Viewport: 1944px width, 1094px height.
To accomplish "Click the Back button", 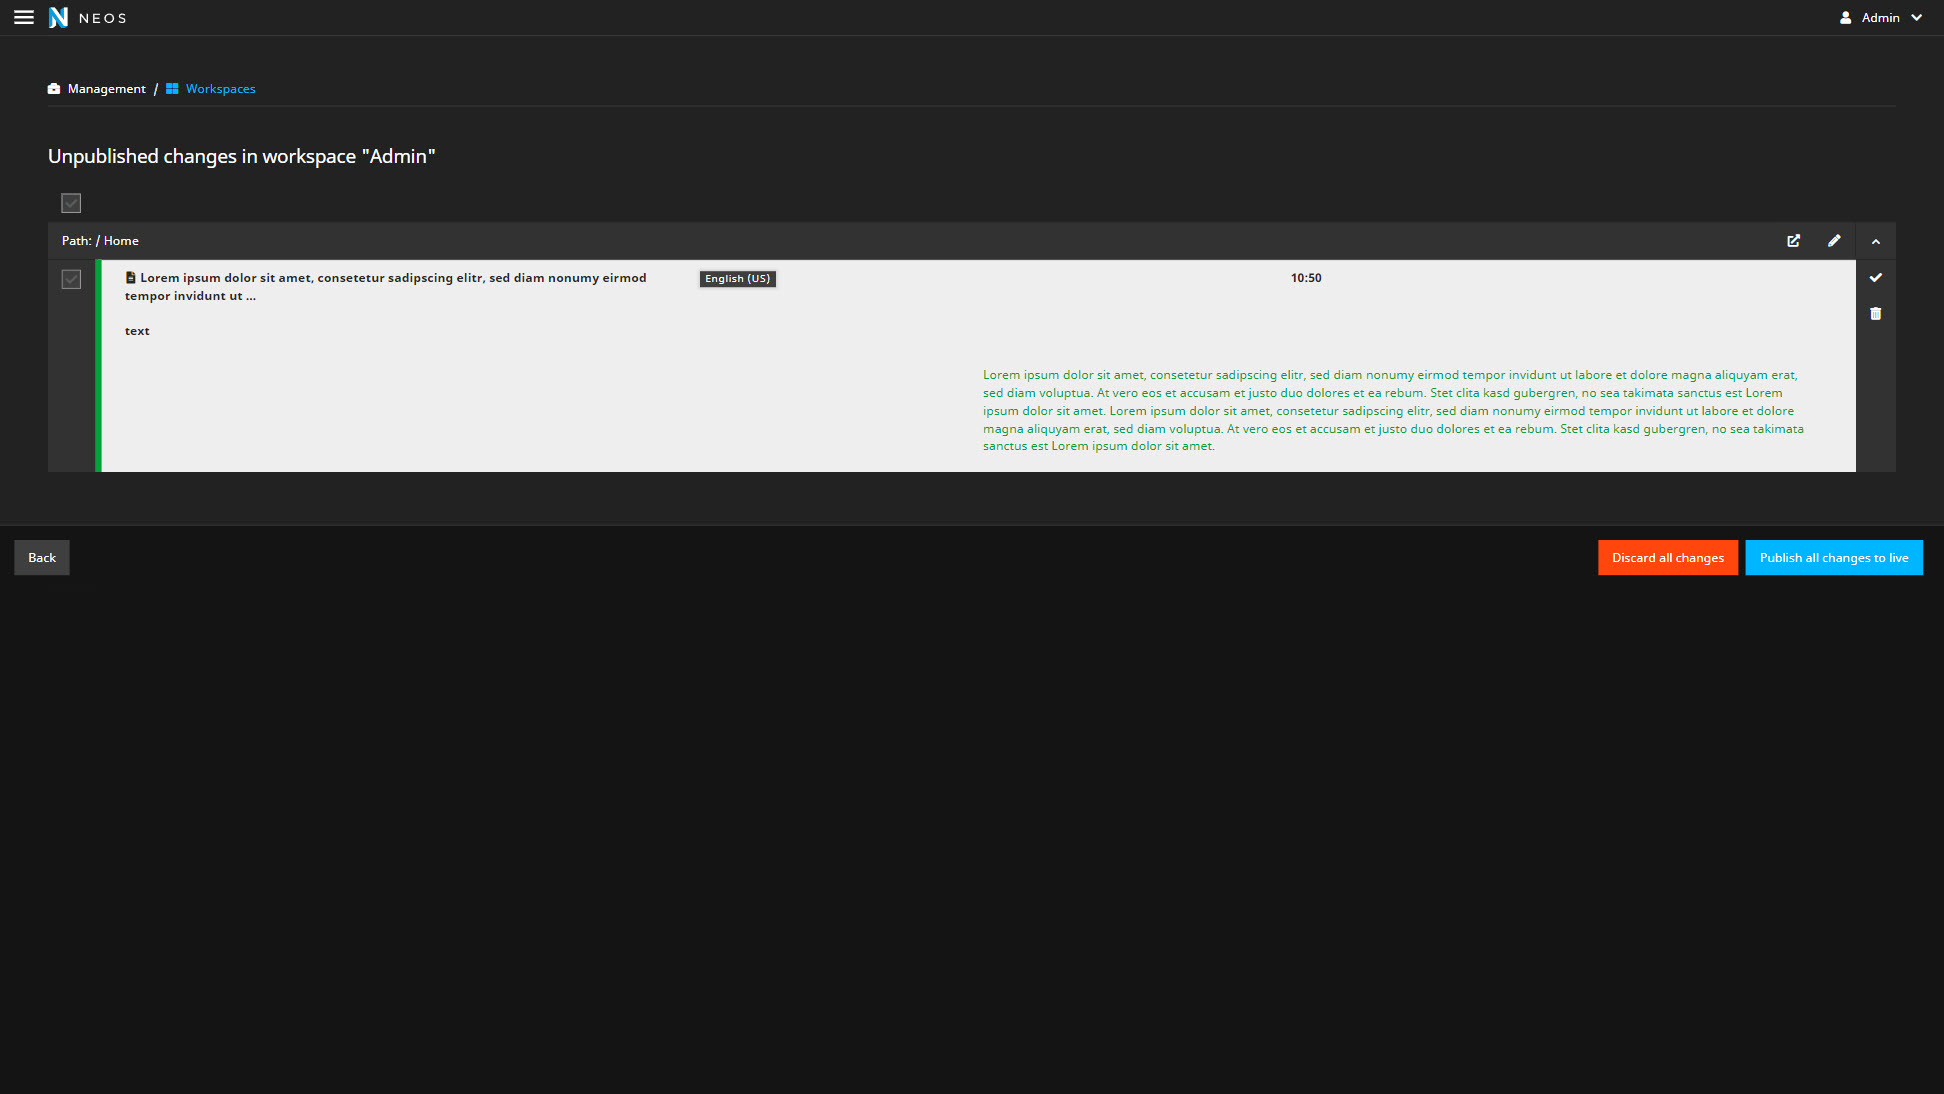I will (x=42, y=558).
